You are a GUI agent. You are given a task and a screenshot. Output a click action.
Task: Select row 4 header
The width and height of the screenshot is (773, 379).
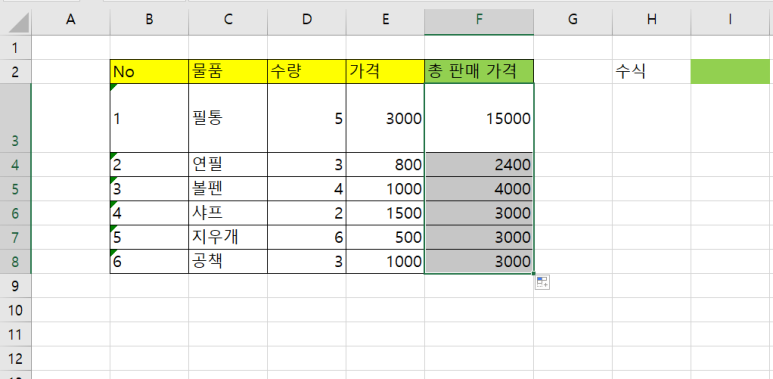(x=15, y=165)
